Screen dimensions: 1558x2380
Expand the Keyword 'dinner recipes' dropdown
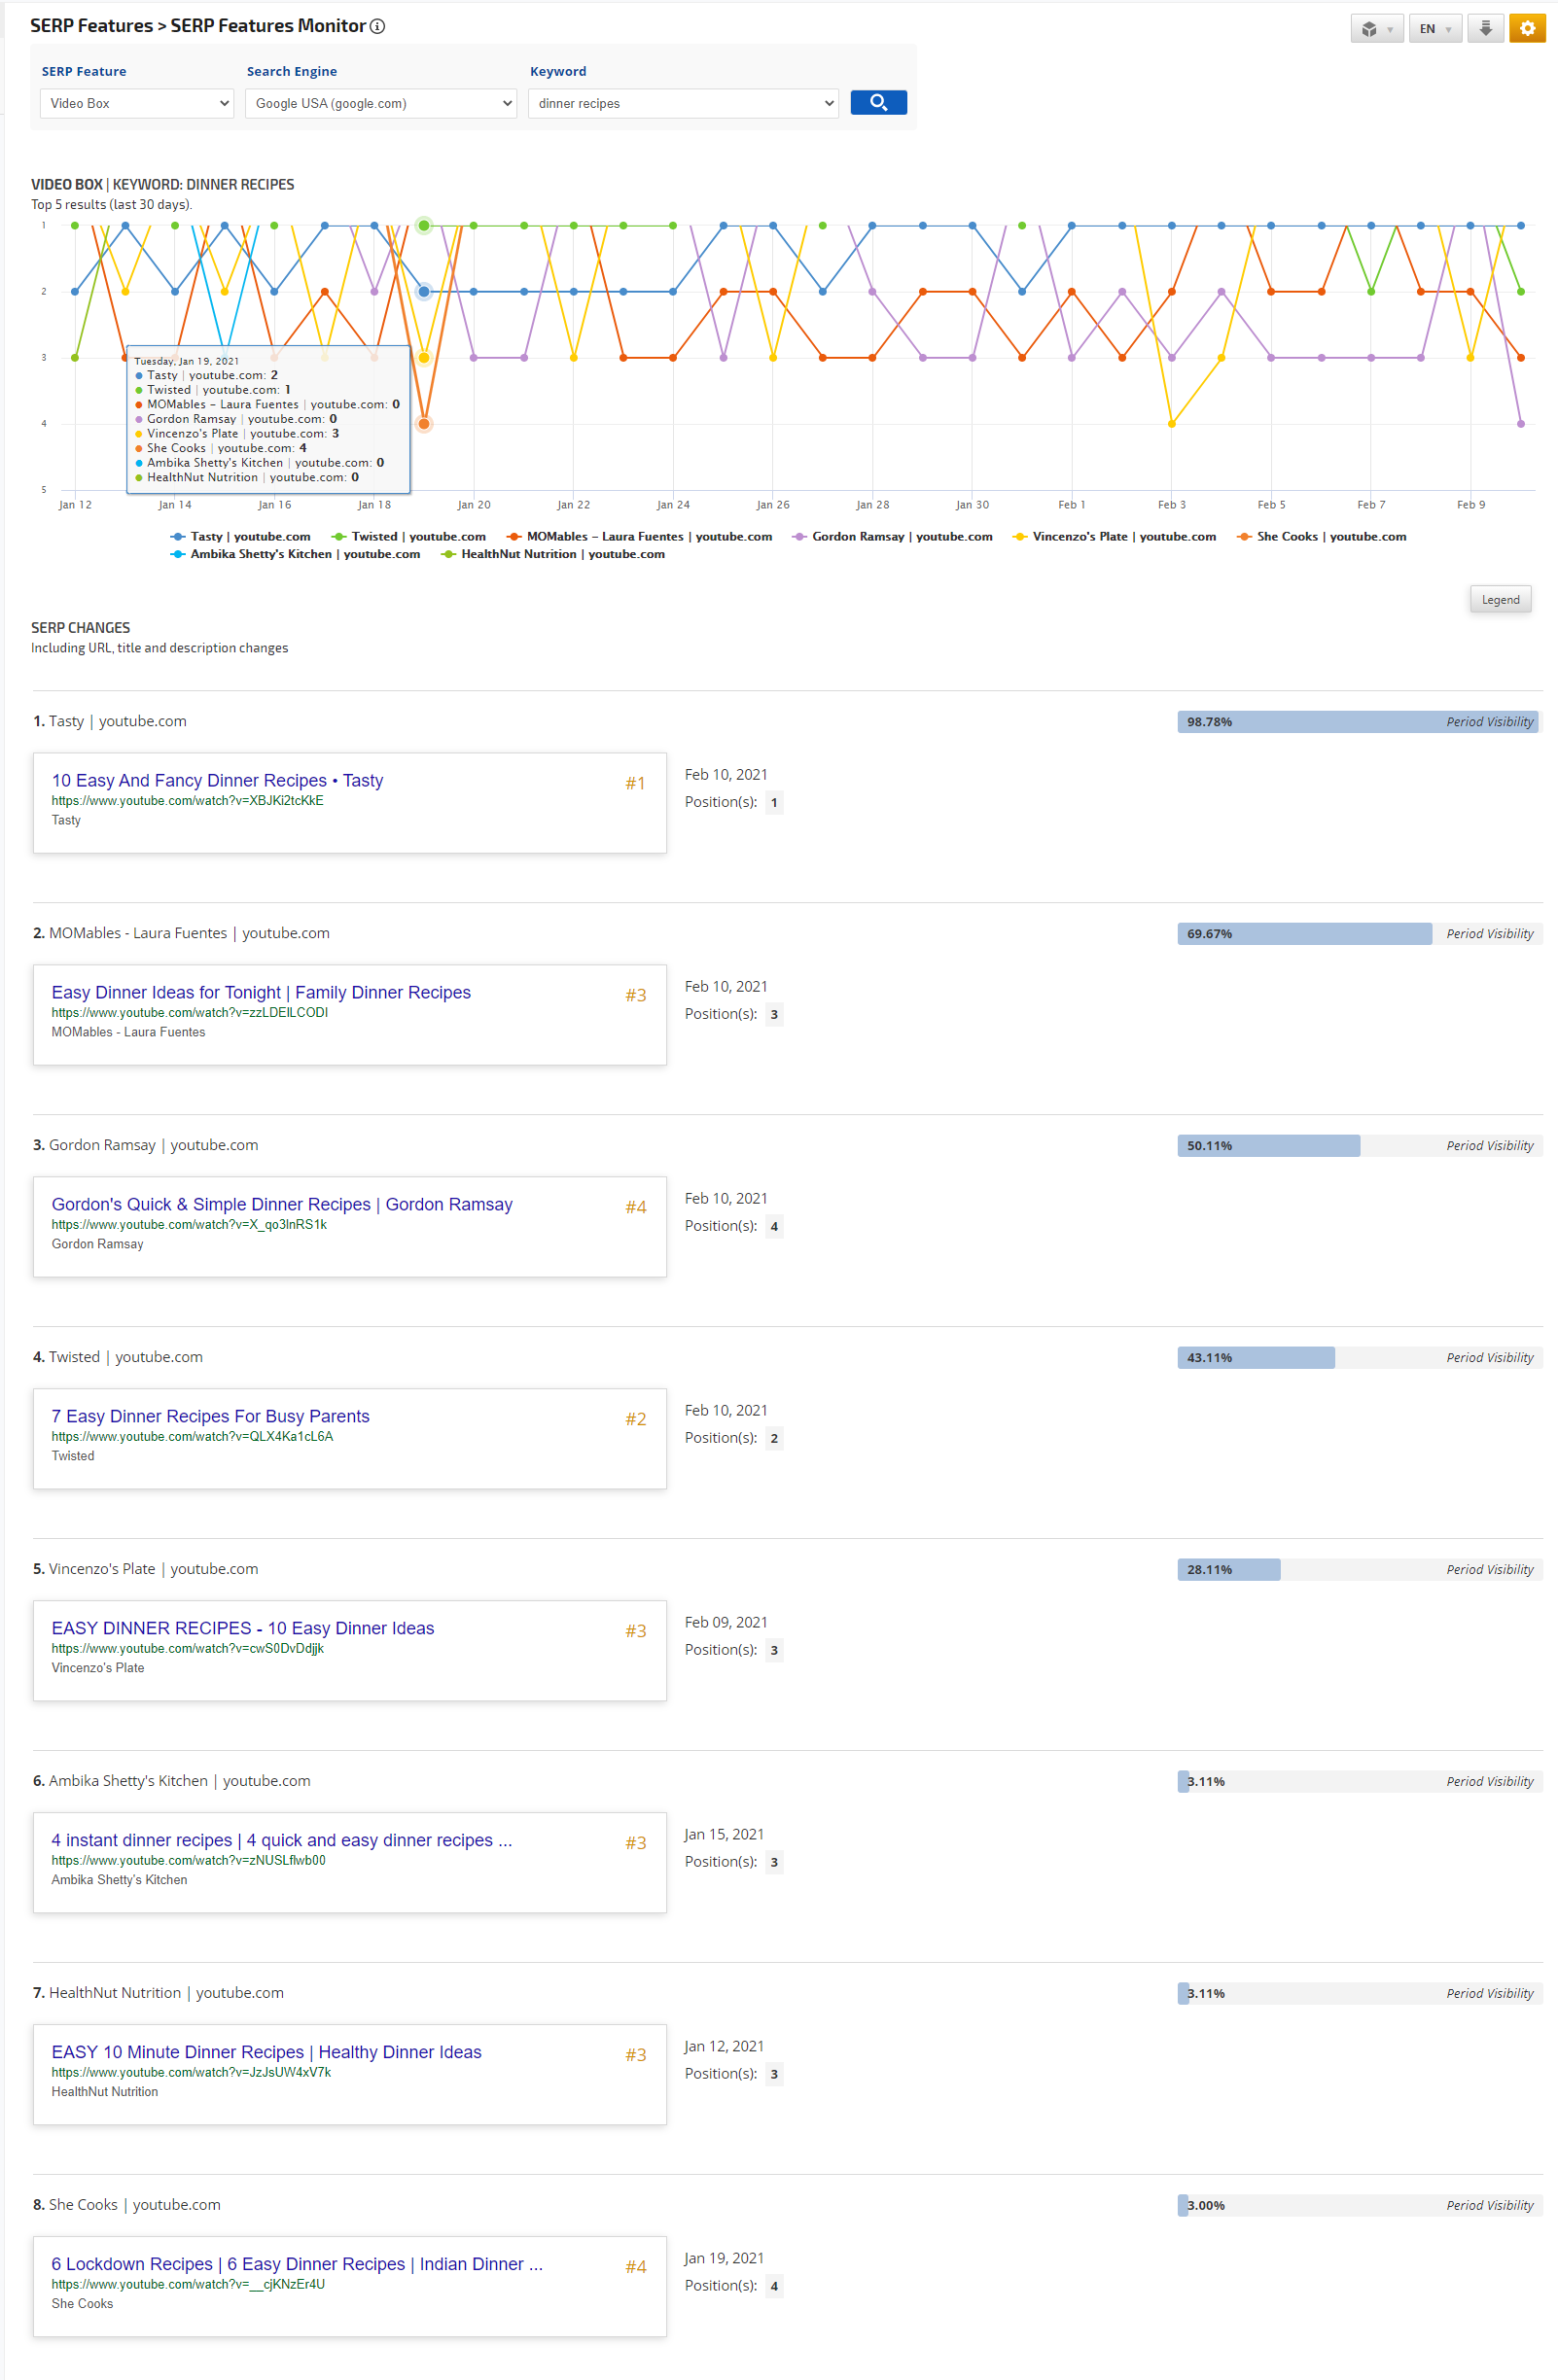[683, 103]
